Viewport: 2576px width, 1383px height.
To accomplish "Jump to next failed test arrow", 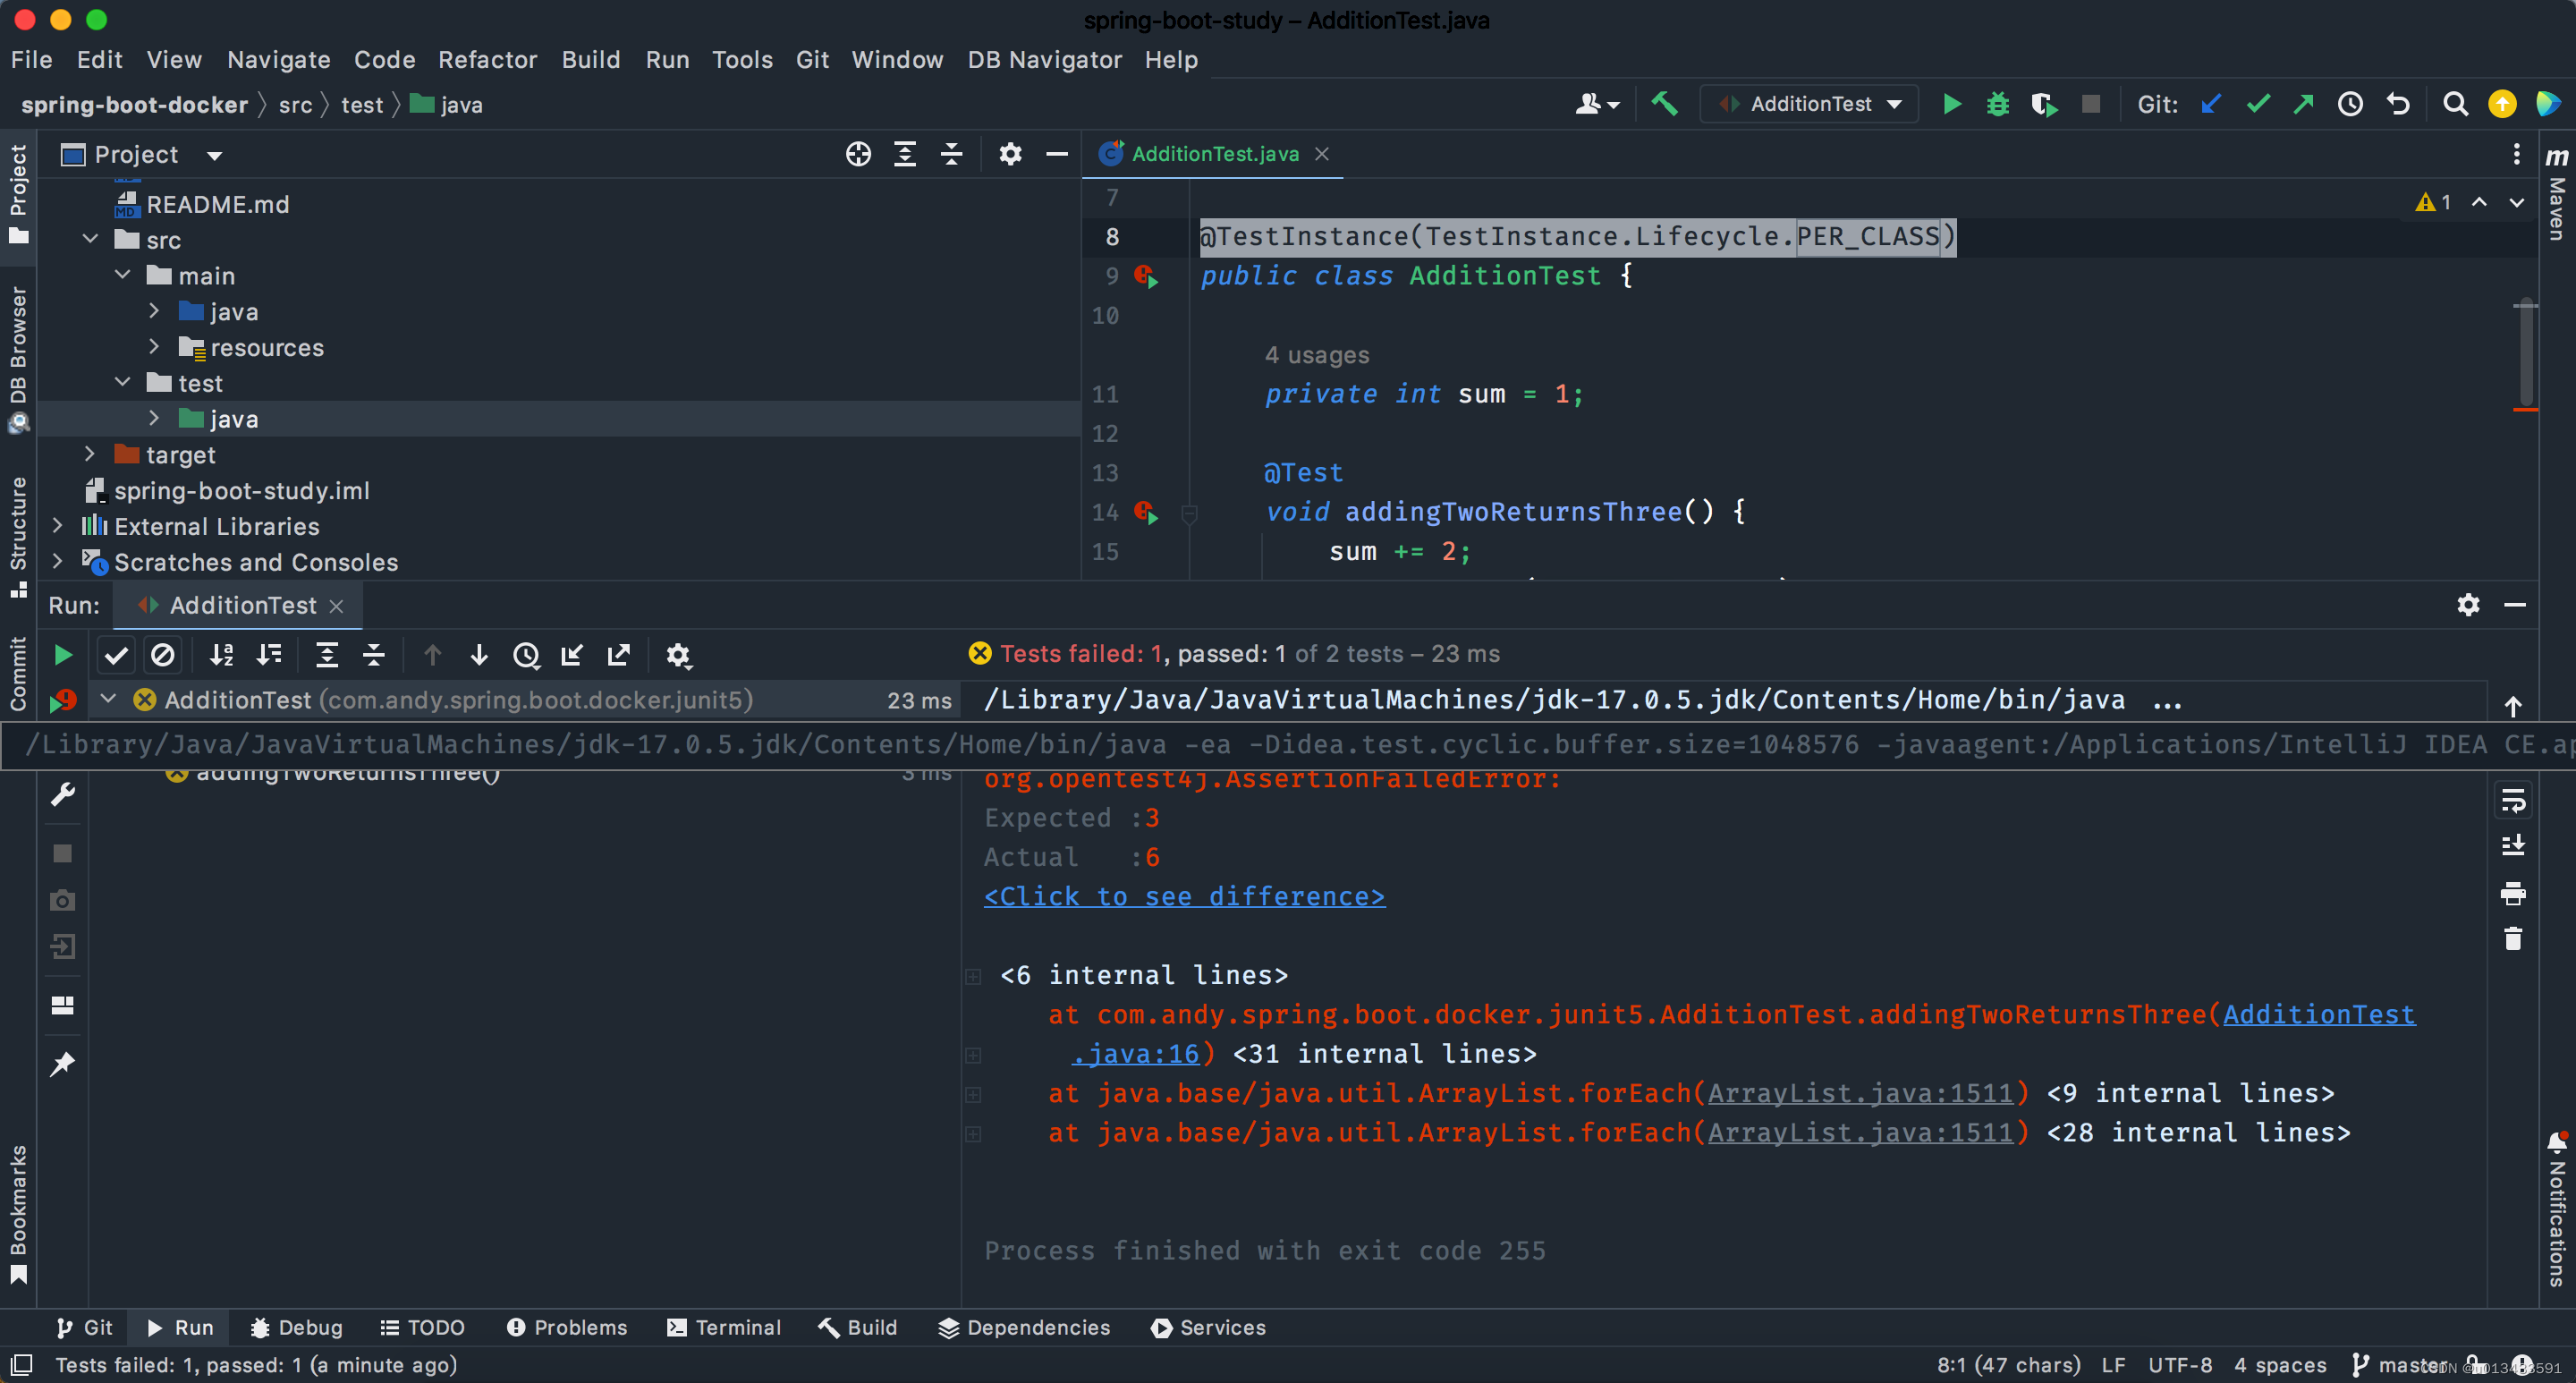I will 479,655.
